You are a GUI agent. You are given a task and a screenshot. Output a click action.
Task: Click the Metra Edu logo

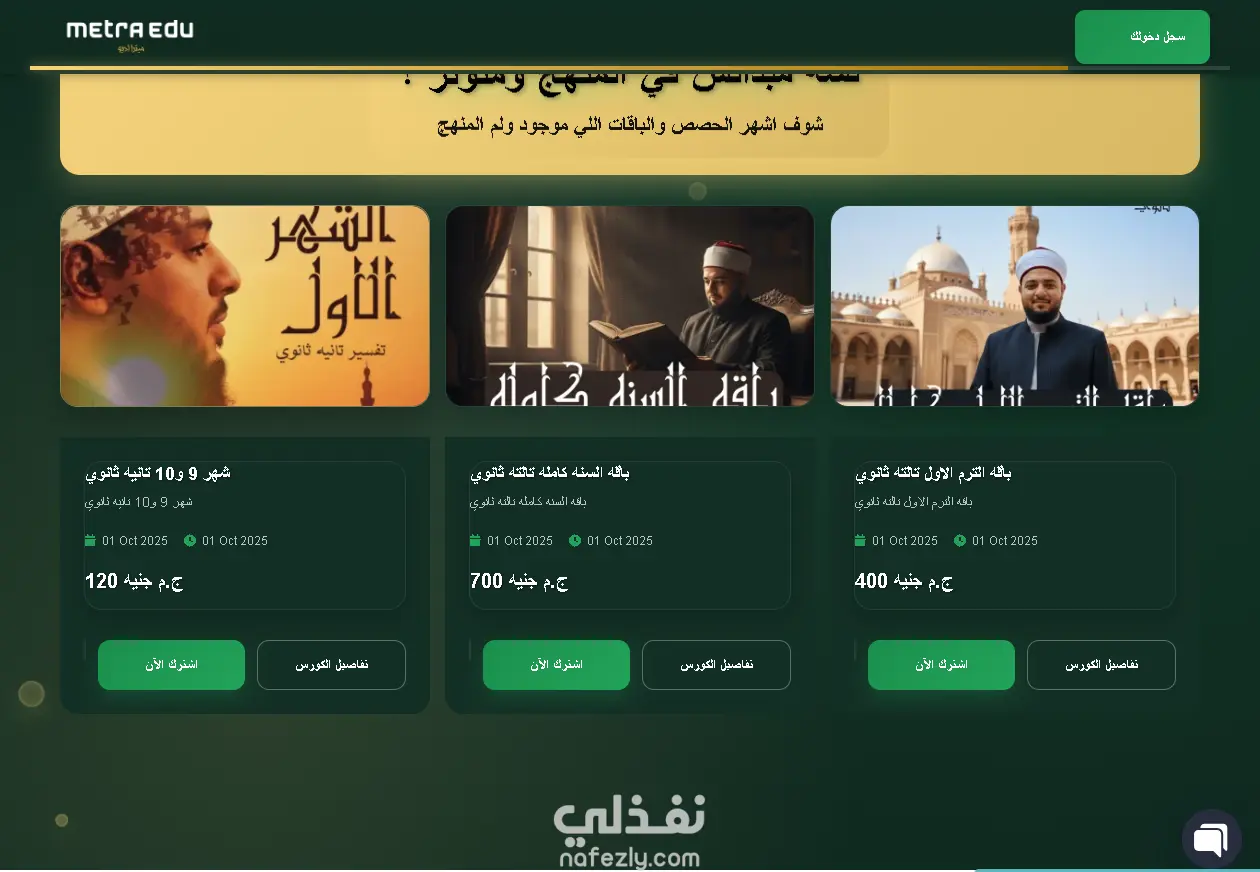(130, 35)
